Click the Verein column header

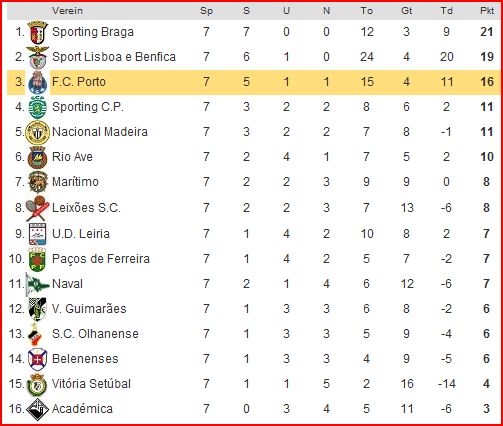coord(67,11)
